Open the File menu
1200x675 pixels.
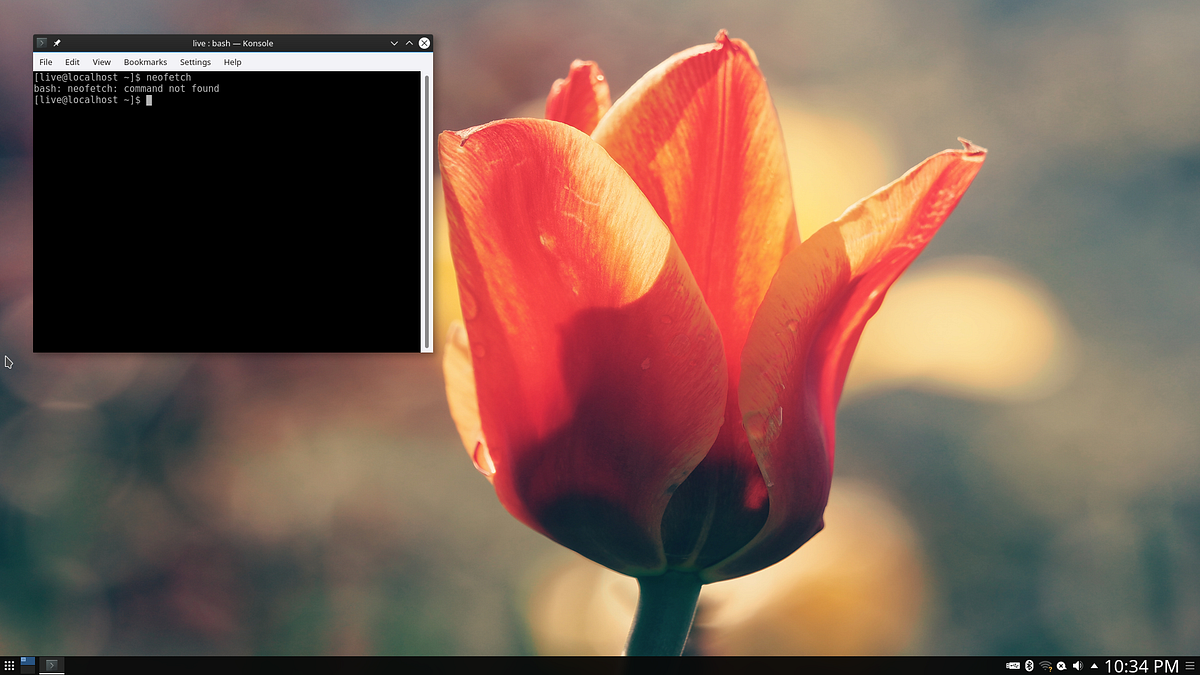pyautogui.click(x=45, y=61)
